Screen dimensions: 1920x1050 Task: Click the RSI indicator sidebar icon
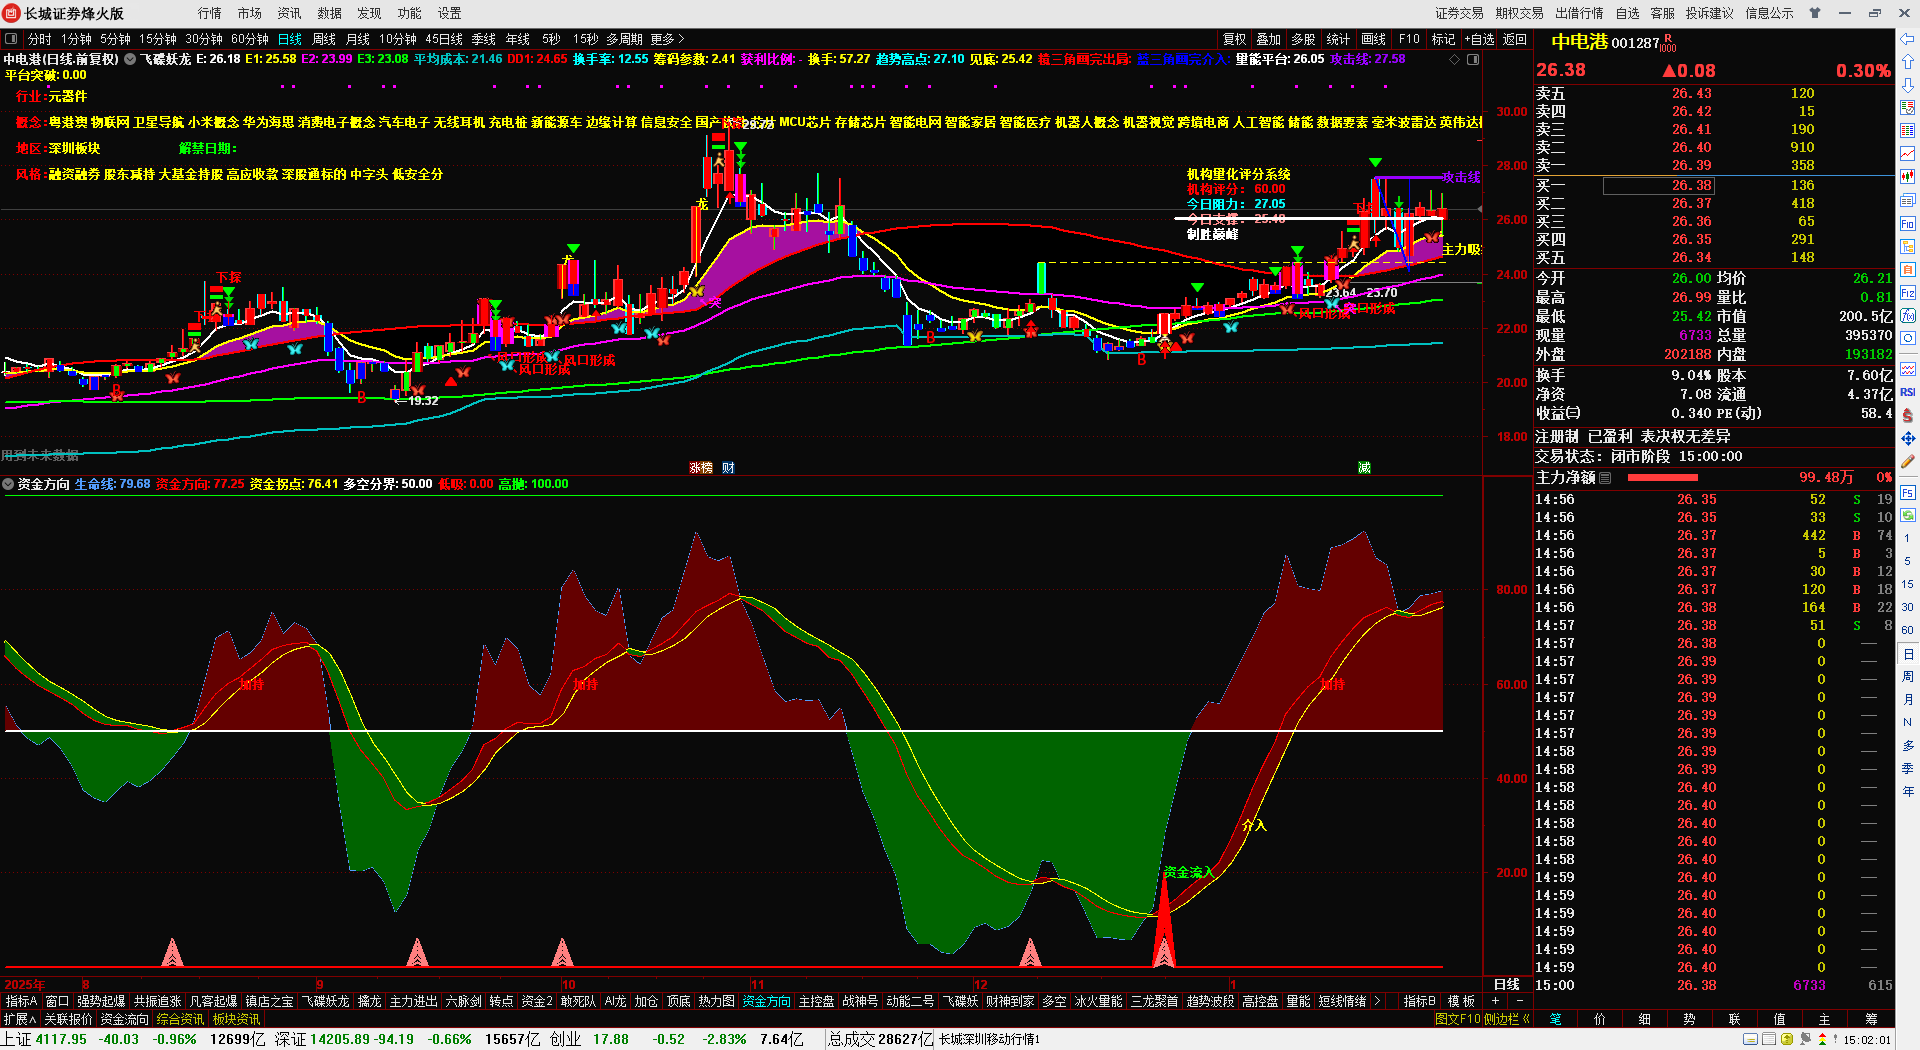(1908, 392)
